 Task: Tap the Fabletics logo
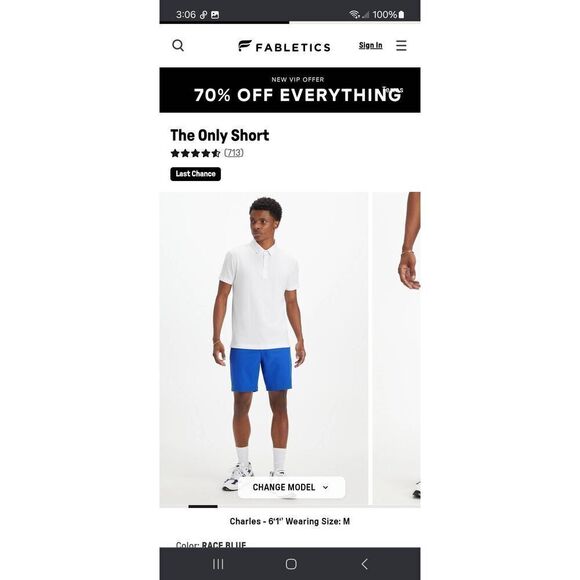[284, 46]
